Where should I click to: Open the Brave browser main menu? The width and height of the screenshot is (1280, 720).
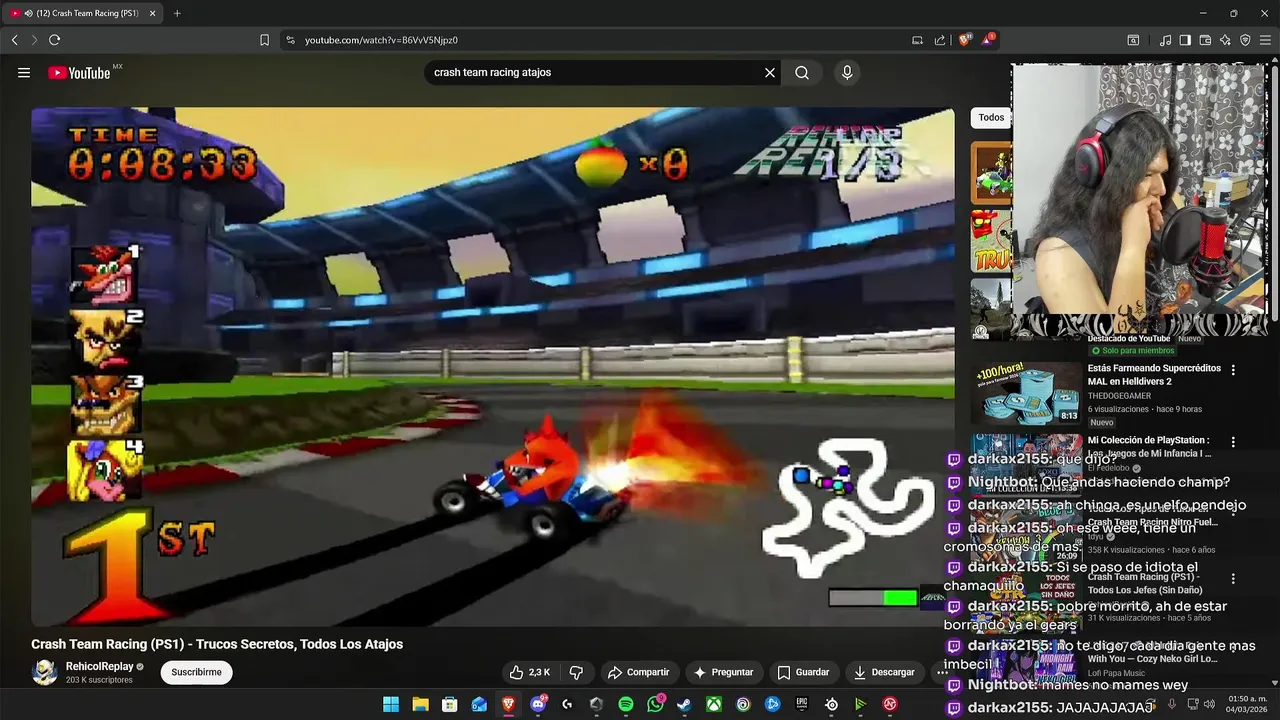1265,40
